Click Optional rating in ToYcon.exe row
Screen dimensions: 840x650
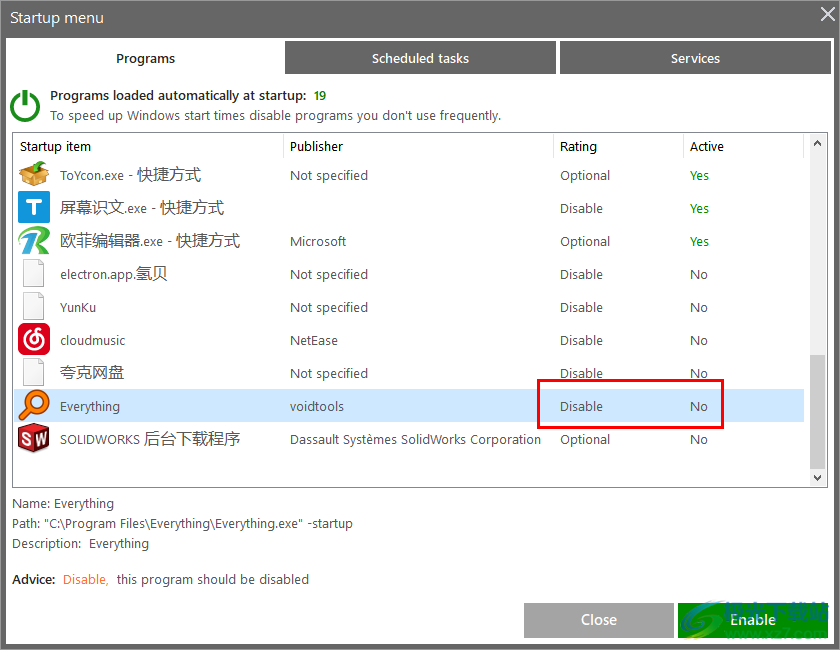584,175
